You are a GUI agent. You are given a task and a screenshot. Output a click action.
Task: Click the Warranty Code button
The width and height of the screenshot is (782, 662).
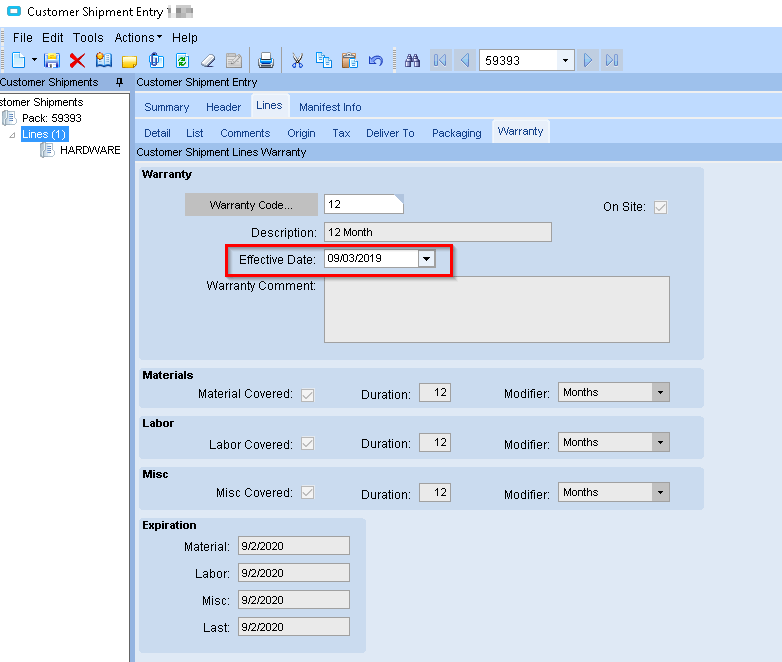pos(251,205)
